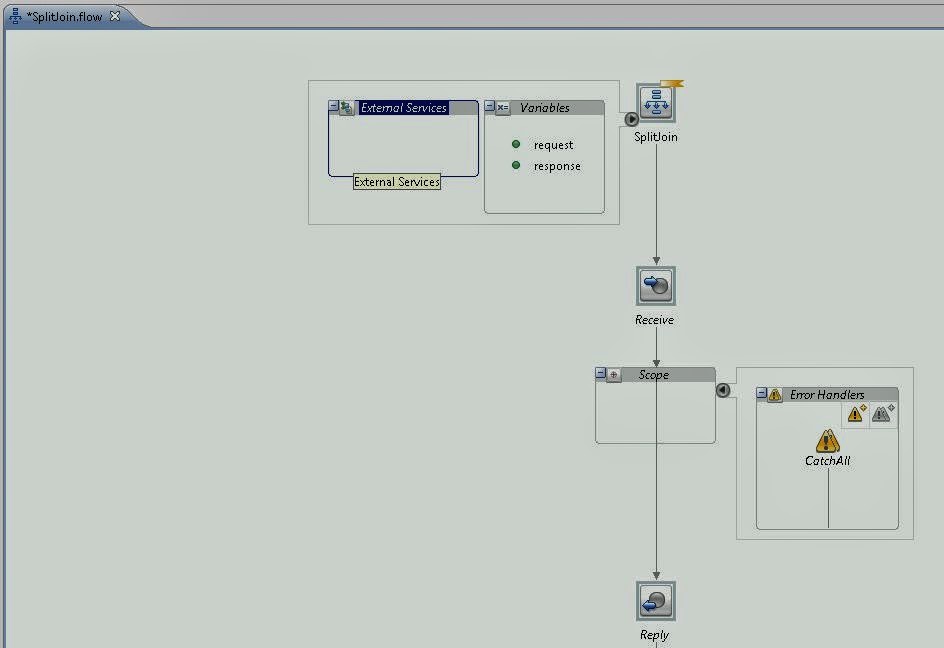Click the SplitJoin node label
Image resolution: width=944 pixels, height=648 pixels.
click(656, 137)
